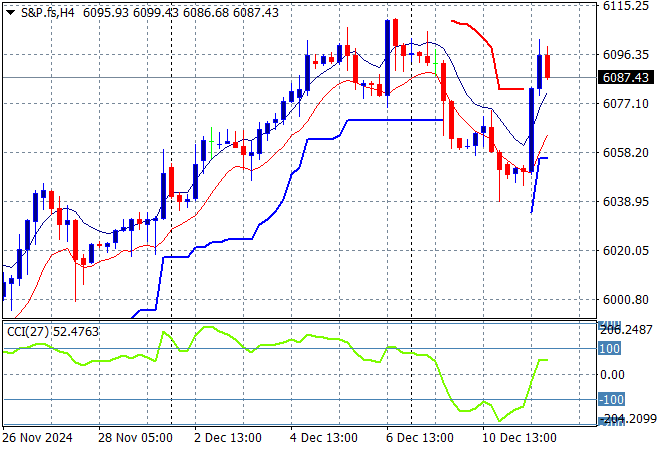Viewport: 660px width, 450px height.
Task: Select the 6096.35 price axis label
Action: click(x=625, y=55)
